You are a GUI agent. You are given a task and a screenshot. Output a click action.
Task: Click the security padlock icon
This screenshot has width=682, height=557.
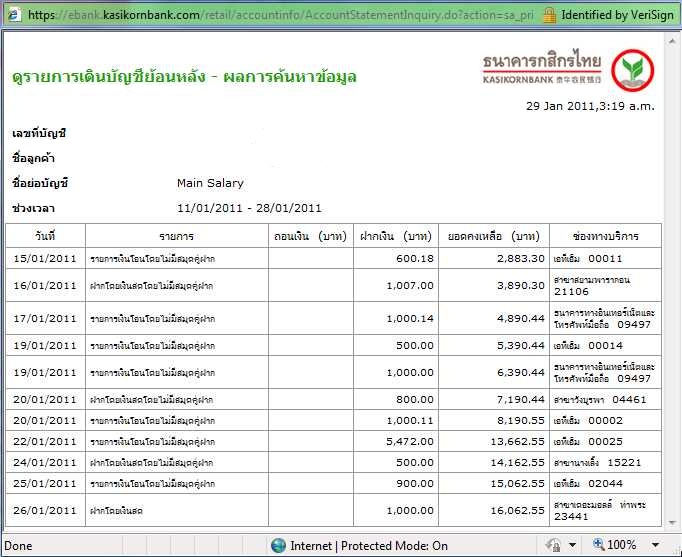tap(549, 15)
